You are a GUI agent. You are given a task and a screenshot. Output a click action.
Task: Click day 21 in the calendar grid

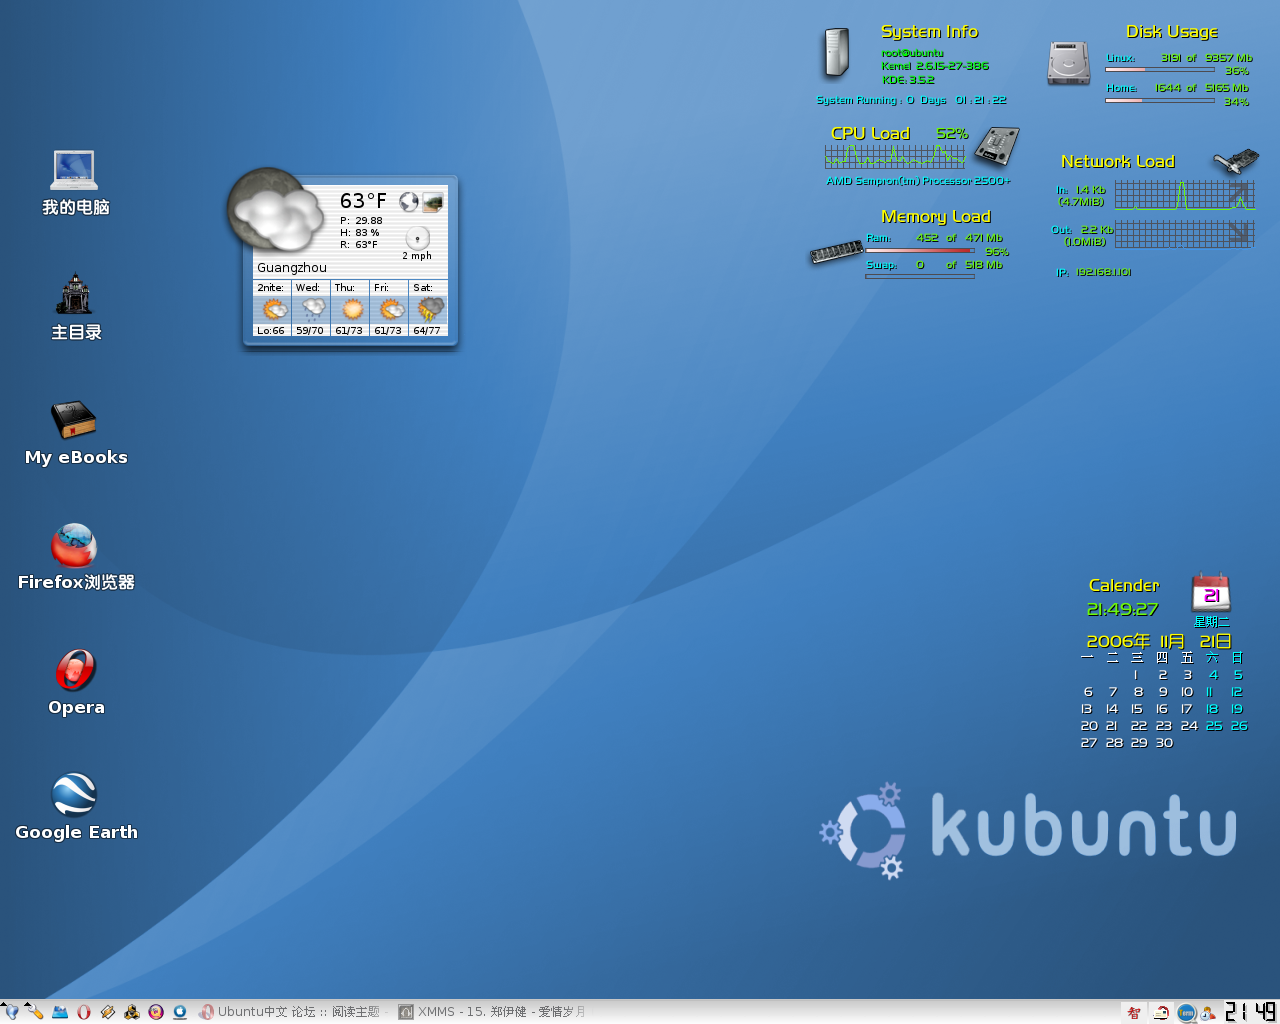pos(1112,726)
